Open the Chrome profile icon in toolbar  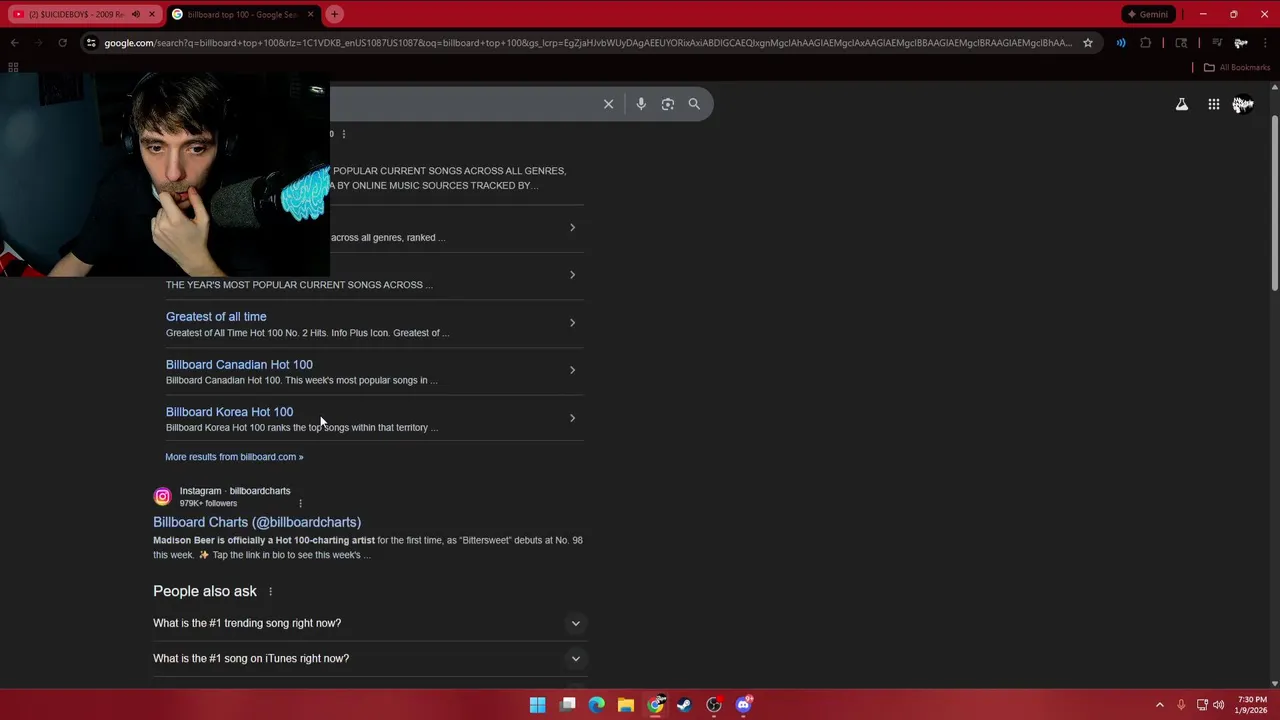[1241, 43]
